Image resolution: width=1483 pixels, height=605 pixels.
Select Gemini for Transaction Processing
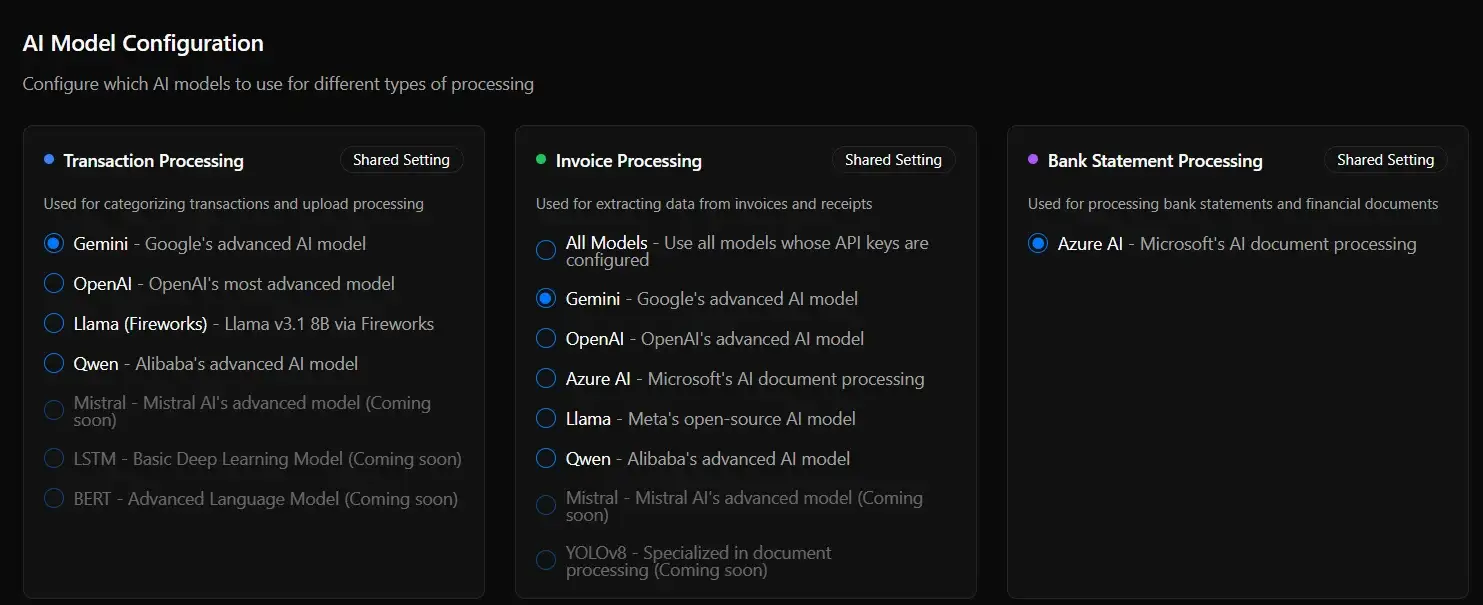54,243
